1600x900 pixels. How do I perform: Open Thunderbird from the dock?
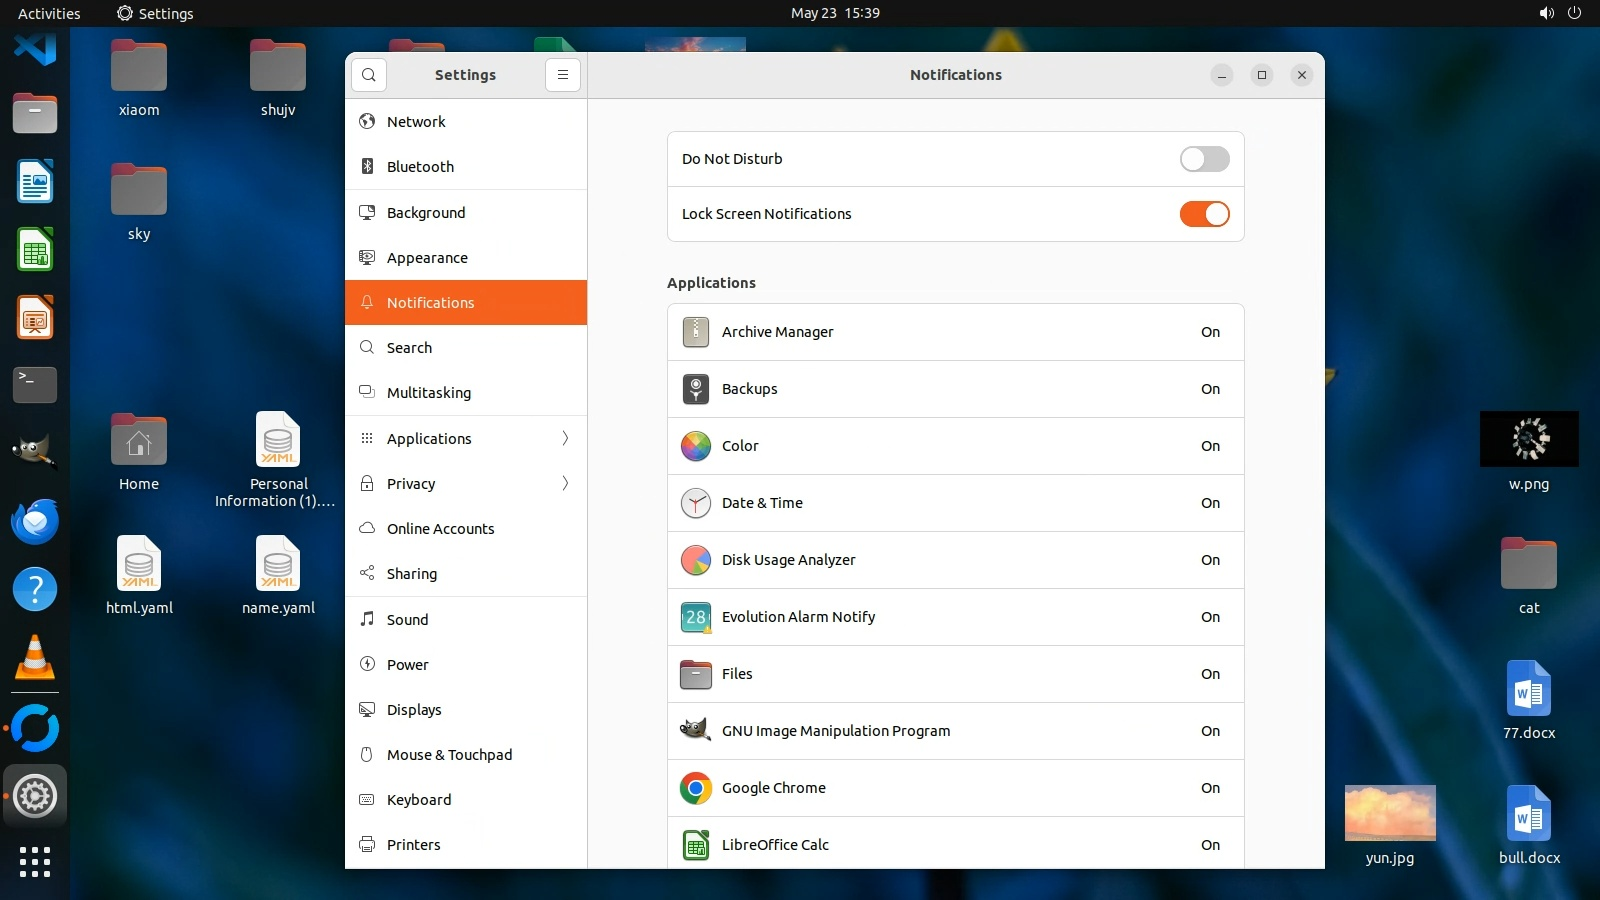click(35, 522)
